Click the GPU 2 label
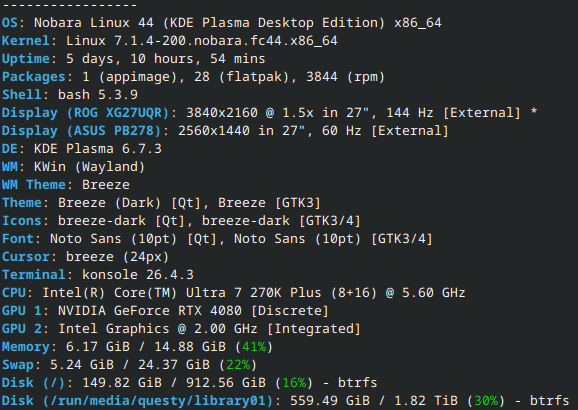This screenshot has height=410, width=578. pos(22,329)
